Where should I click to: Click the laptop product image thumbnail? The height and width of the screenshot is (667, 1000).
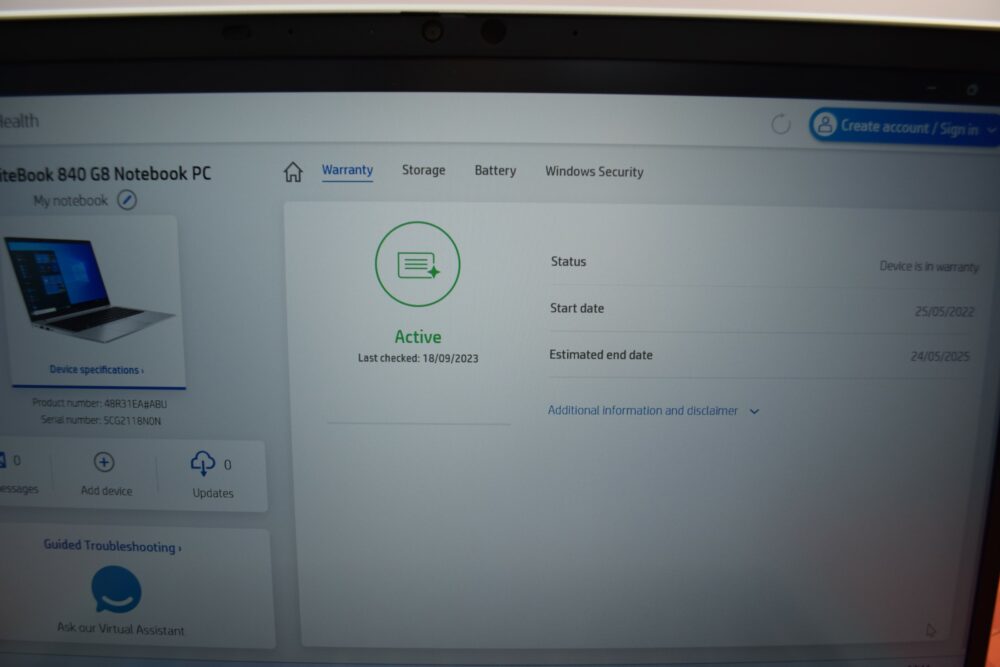(89, 290)
